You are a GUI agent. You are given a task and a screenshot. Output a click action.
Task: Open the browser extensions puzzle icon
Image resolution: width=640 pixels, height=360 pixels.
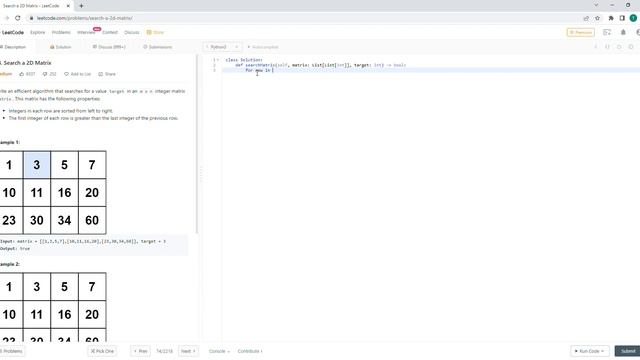pyautogui.click(x=611, y=18)
